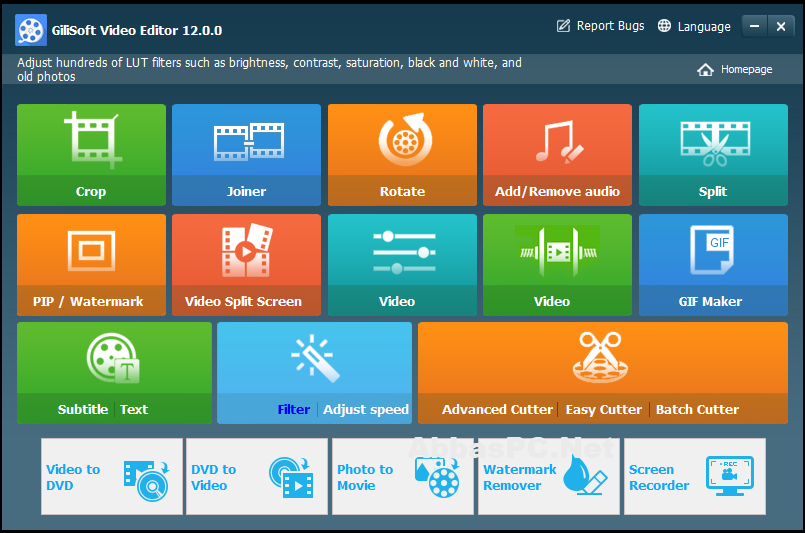Image resolution: width=805 pixels, height=533 pixels.
Task: Click the Video to DVD disc icon
Action: tap(146, 481)
